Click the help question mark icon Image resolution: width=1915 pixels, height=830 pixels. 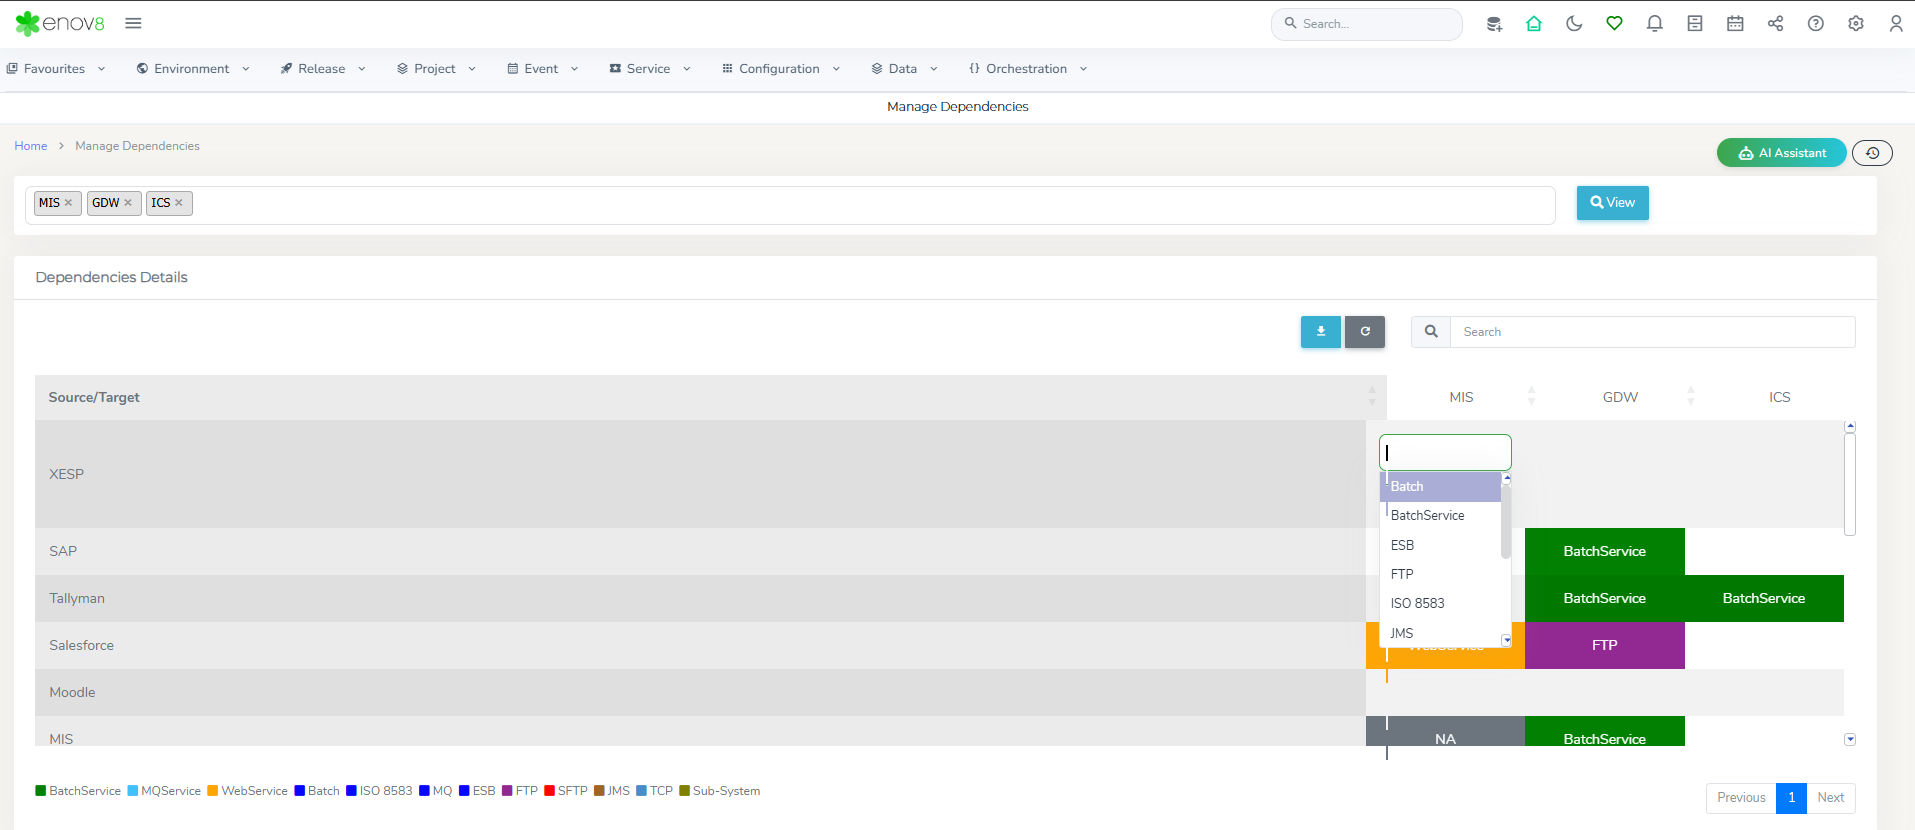(x=1815, y=24)
